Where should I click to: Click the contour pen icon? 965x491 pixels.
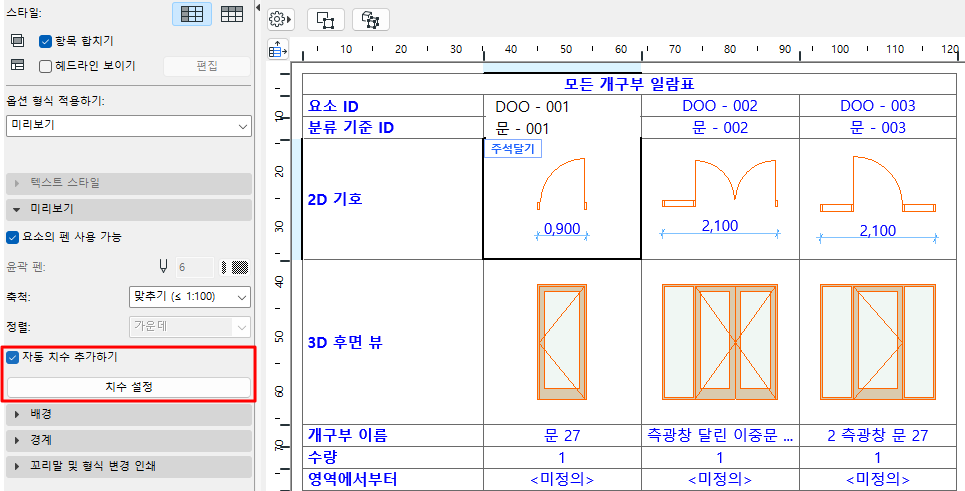click(x=163, y=266)
